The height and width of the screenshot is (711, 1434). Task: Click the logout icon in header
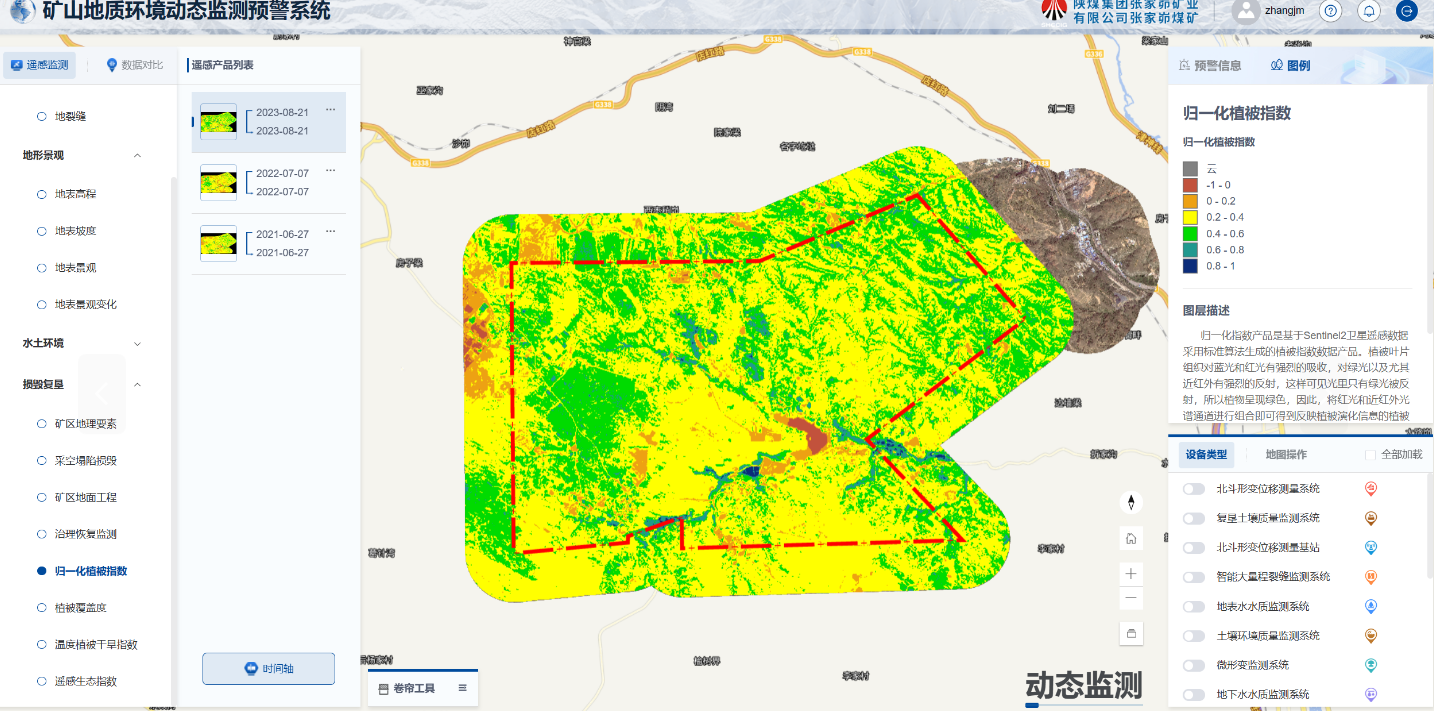coord(1406,11)
